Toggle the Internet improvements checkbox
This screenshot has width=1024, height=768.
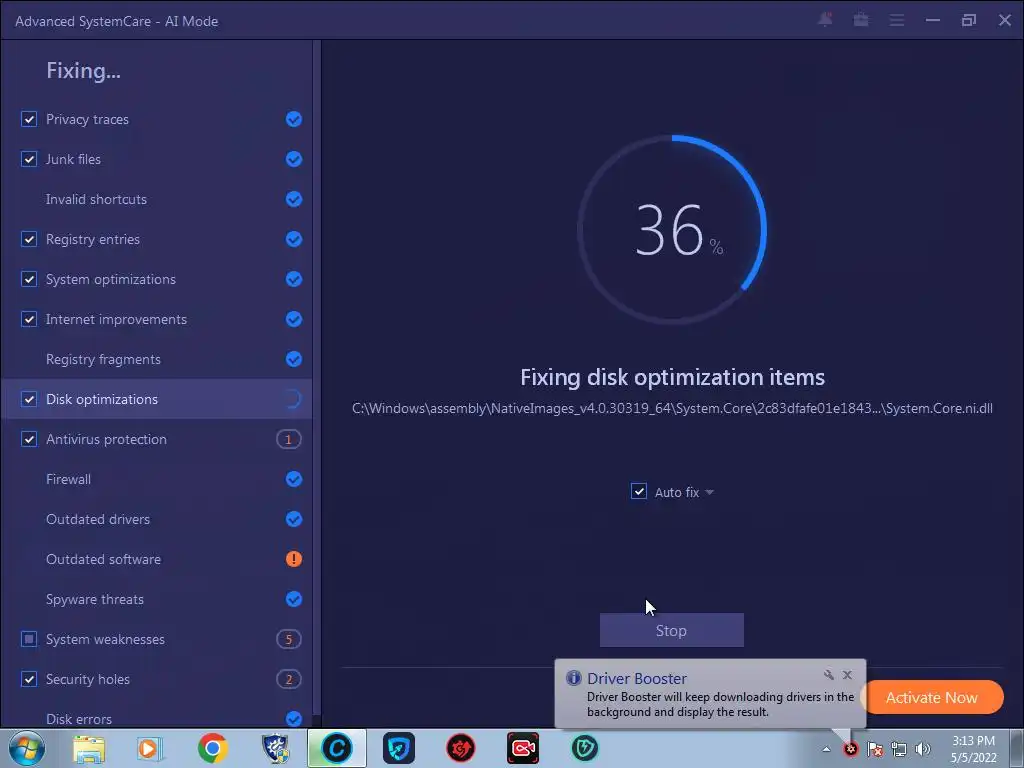pyautogui.click(x=29, y=319)
